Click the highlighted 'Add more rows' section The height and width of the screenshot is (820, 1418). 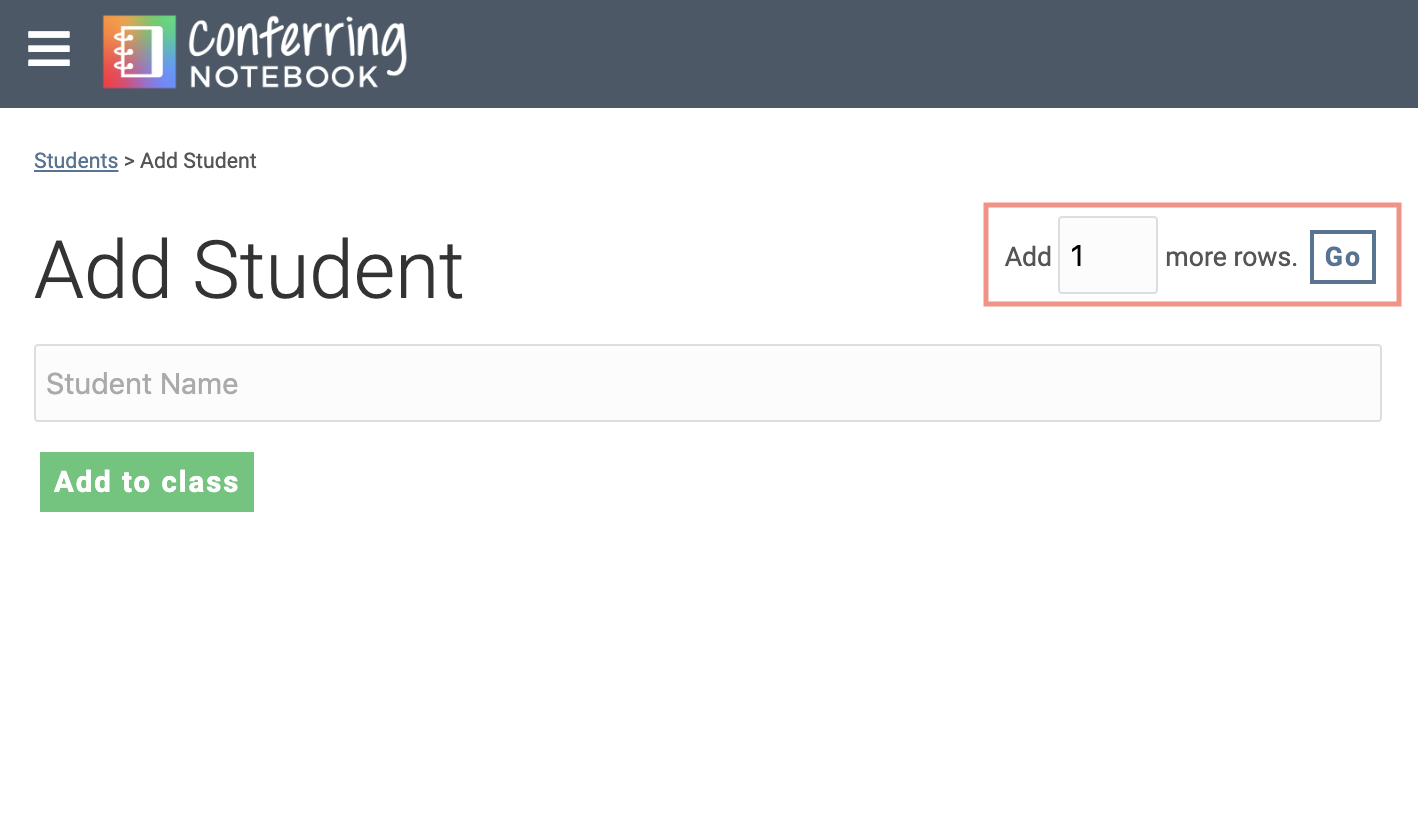[1191, 255]
